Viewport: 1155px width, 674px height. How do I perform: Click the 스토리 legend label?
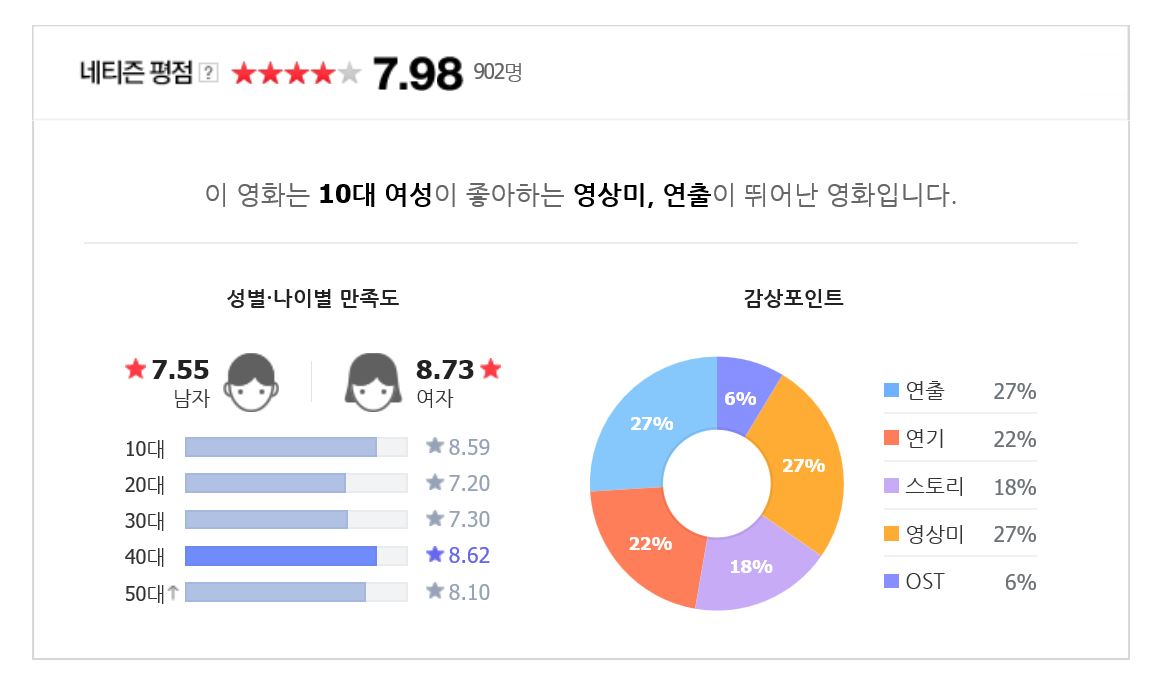point(935,486)
